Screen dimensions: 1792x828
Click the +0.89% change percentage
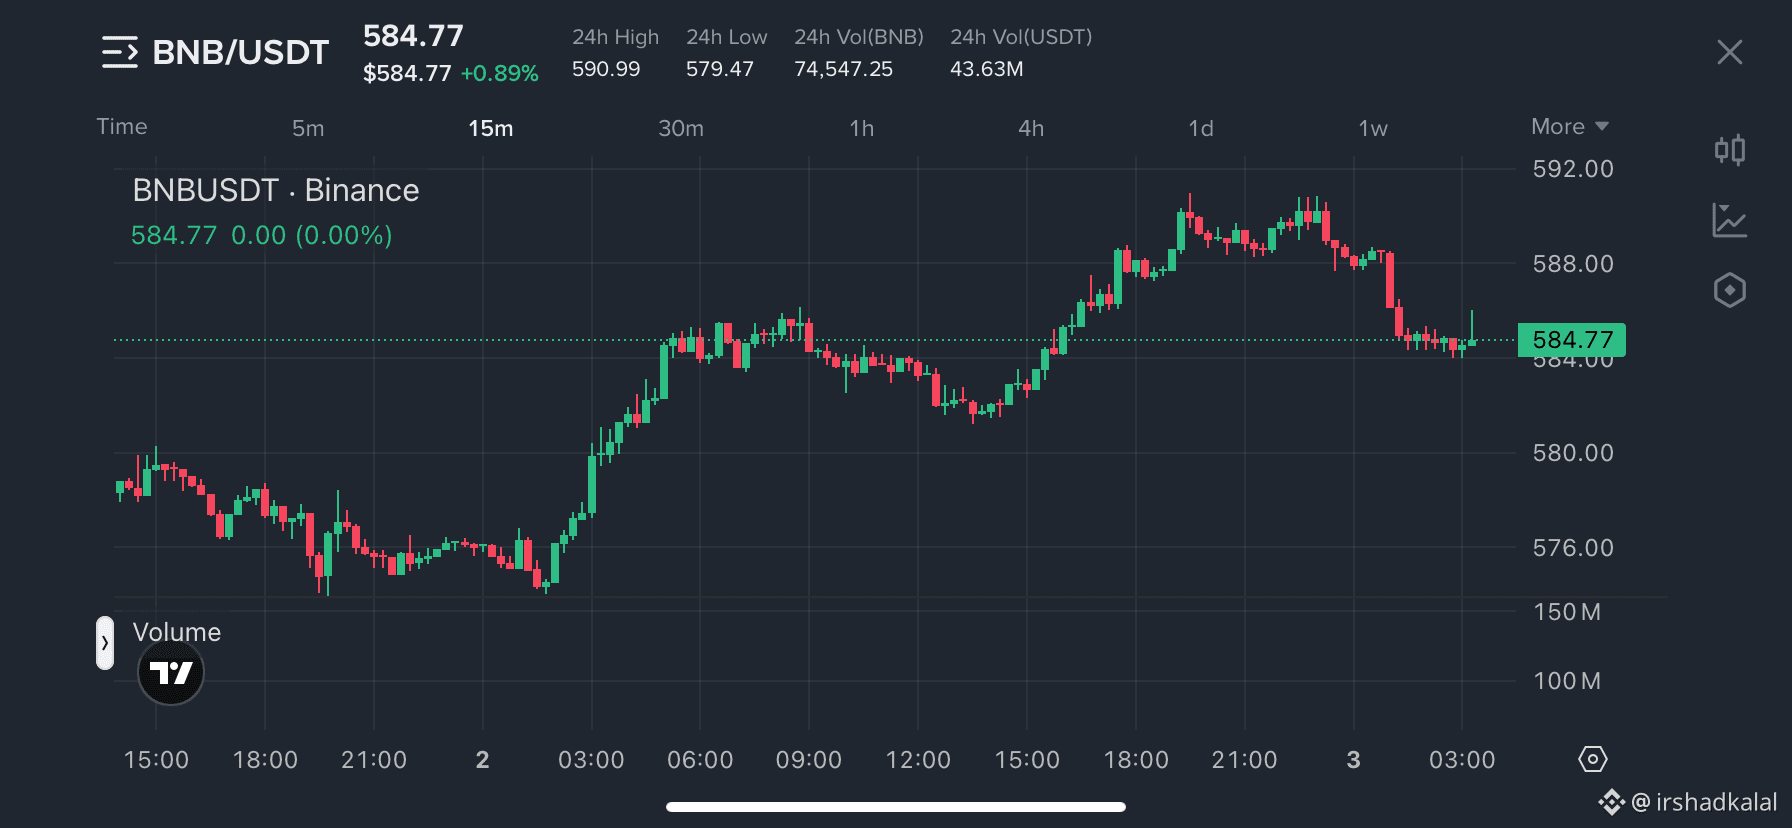[x=499, y=74]
